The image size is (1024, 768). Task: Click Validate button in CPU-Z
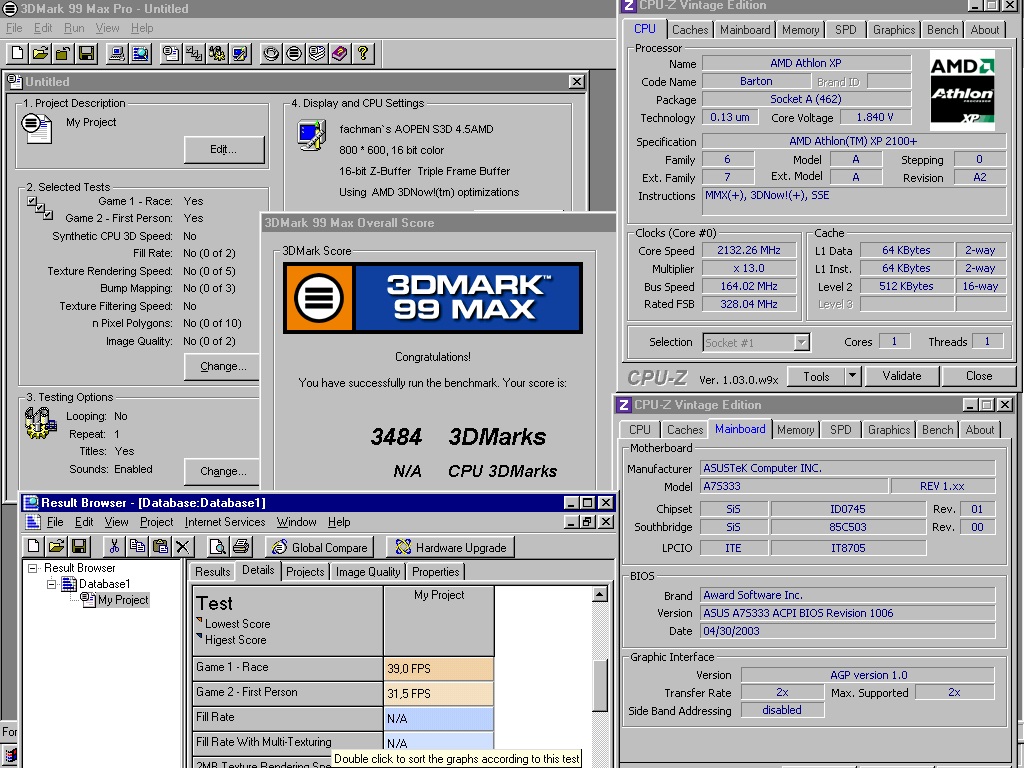[902, 376]
